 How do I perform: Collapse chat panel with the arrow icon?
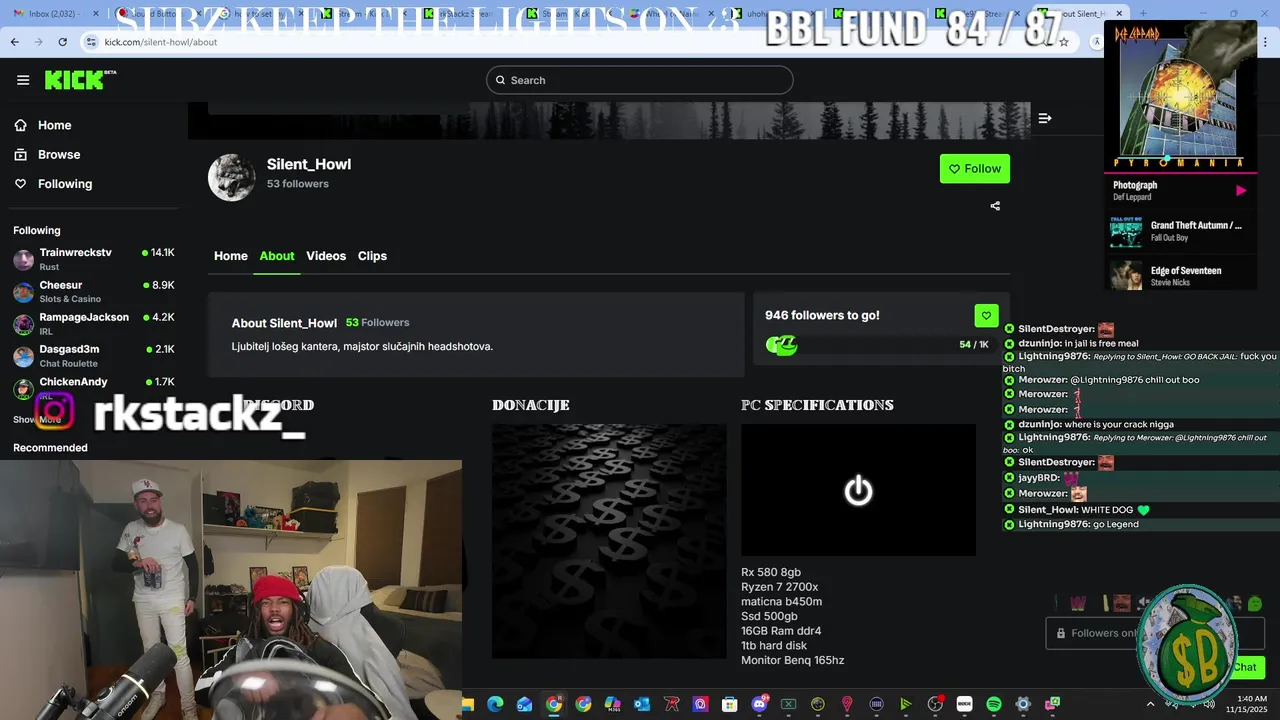[x=1045, y=118]
